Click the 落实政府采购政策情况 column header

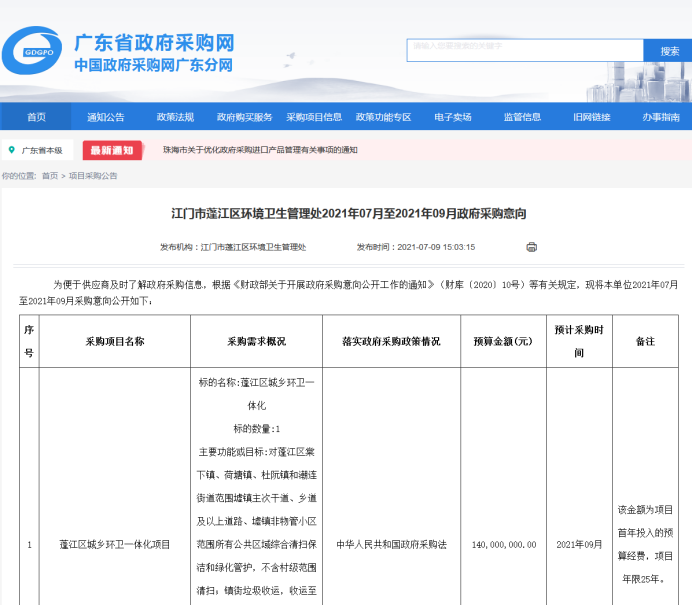[391, 341]
